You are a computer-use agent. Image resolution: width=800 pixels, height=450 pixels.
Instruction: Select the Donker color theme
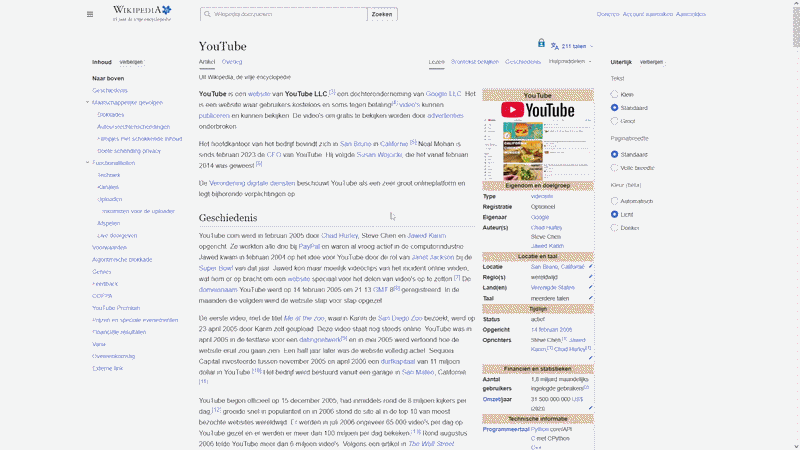pos(614,228)
